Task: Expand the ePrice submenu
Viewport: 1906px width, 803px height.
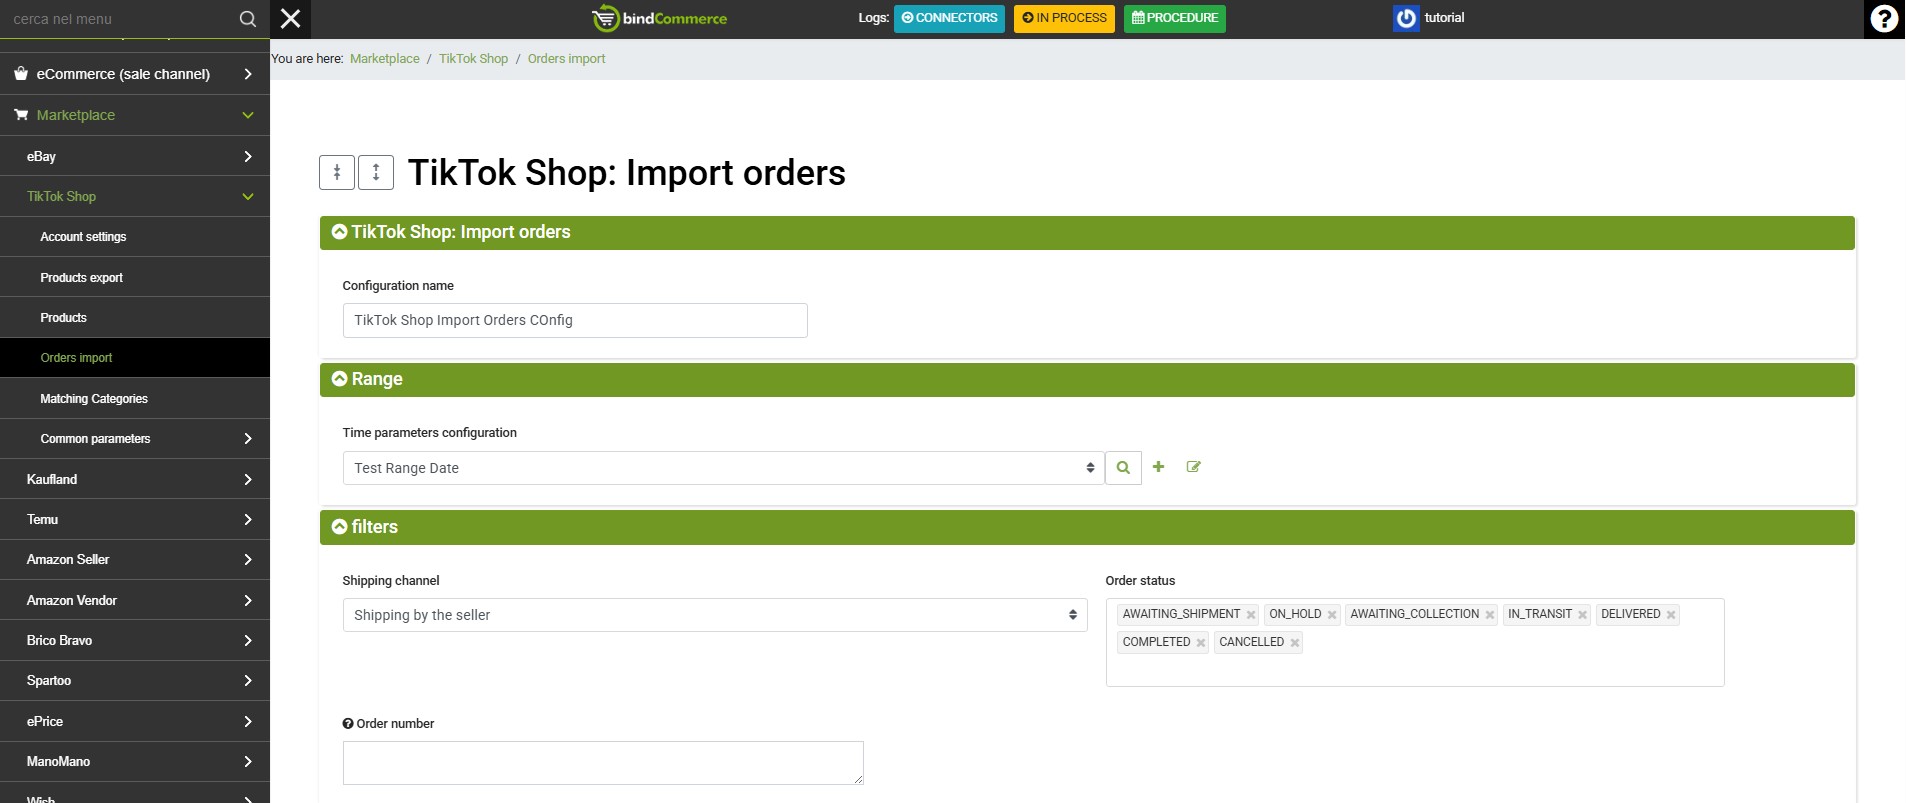Action: tap(135, 721)
